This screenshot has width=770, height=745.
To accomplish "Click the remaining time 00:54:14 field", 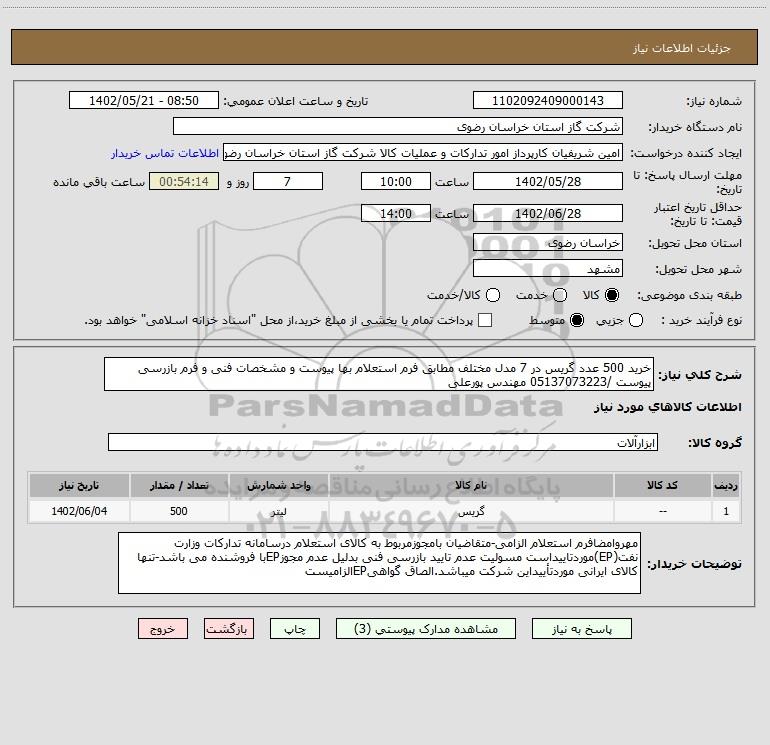I will [184, 181].
